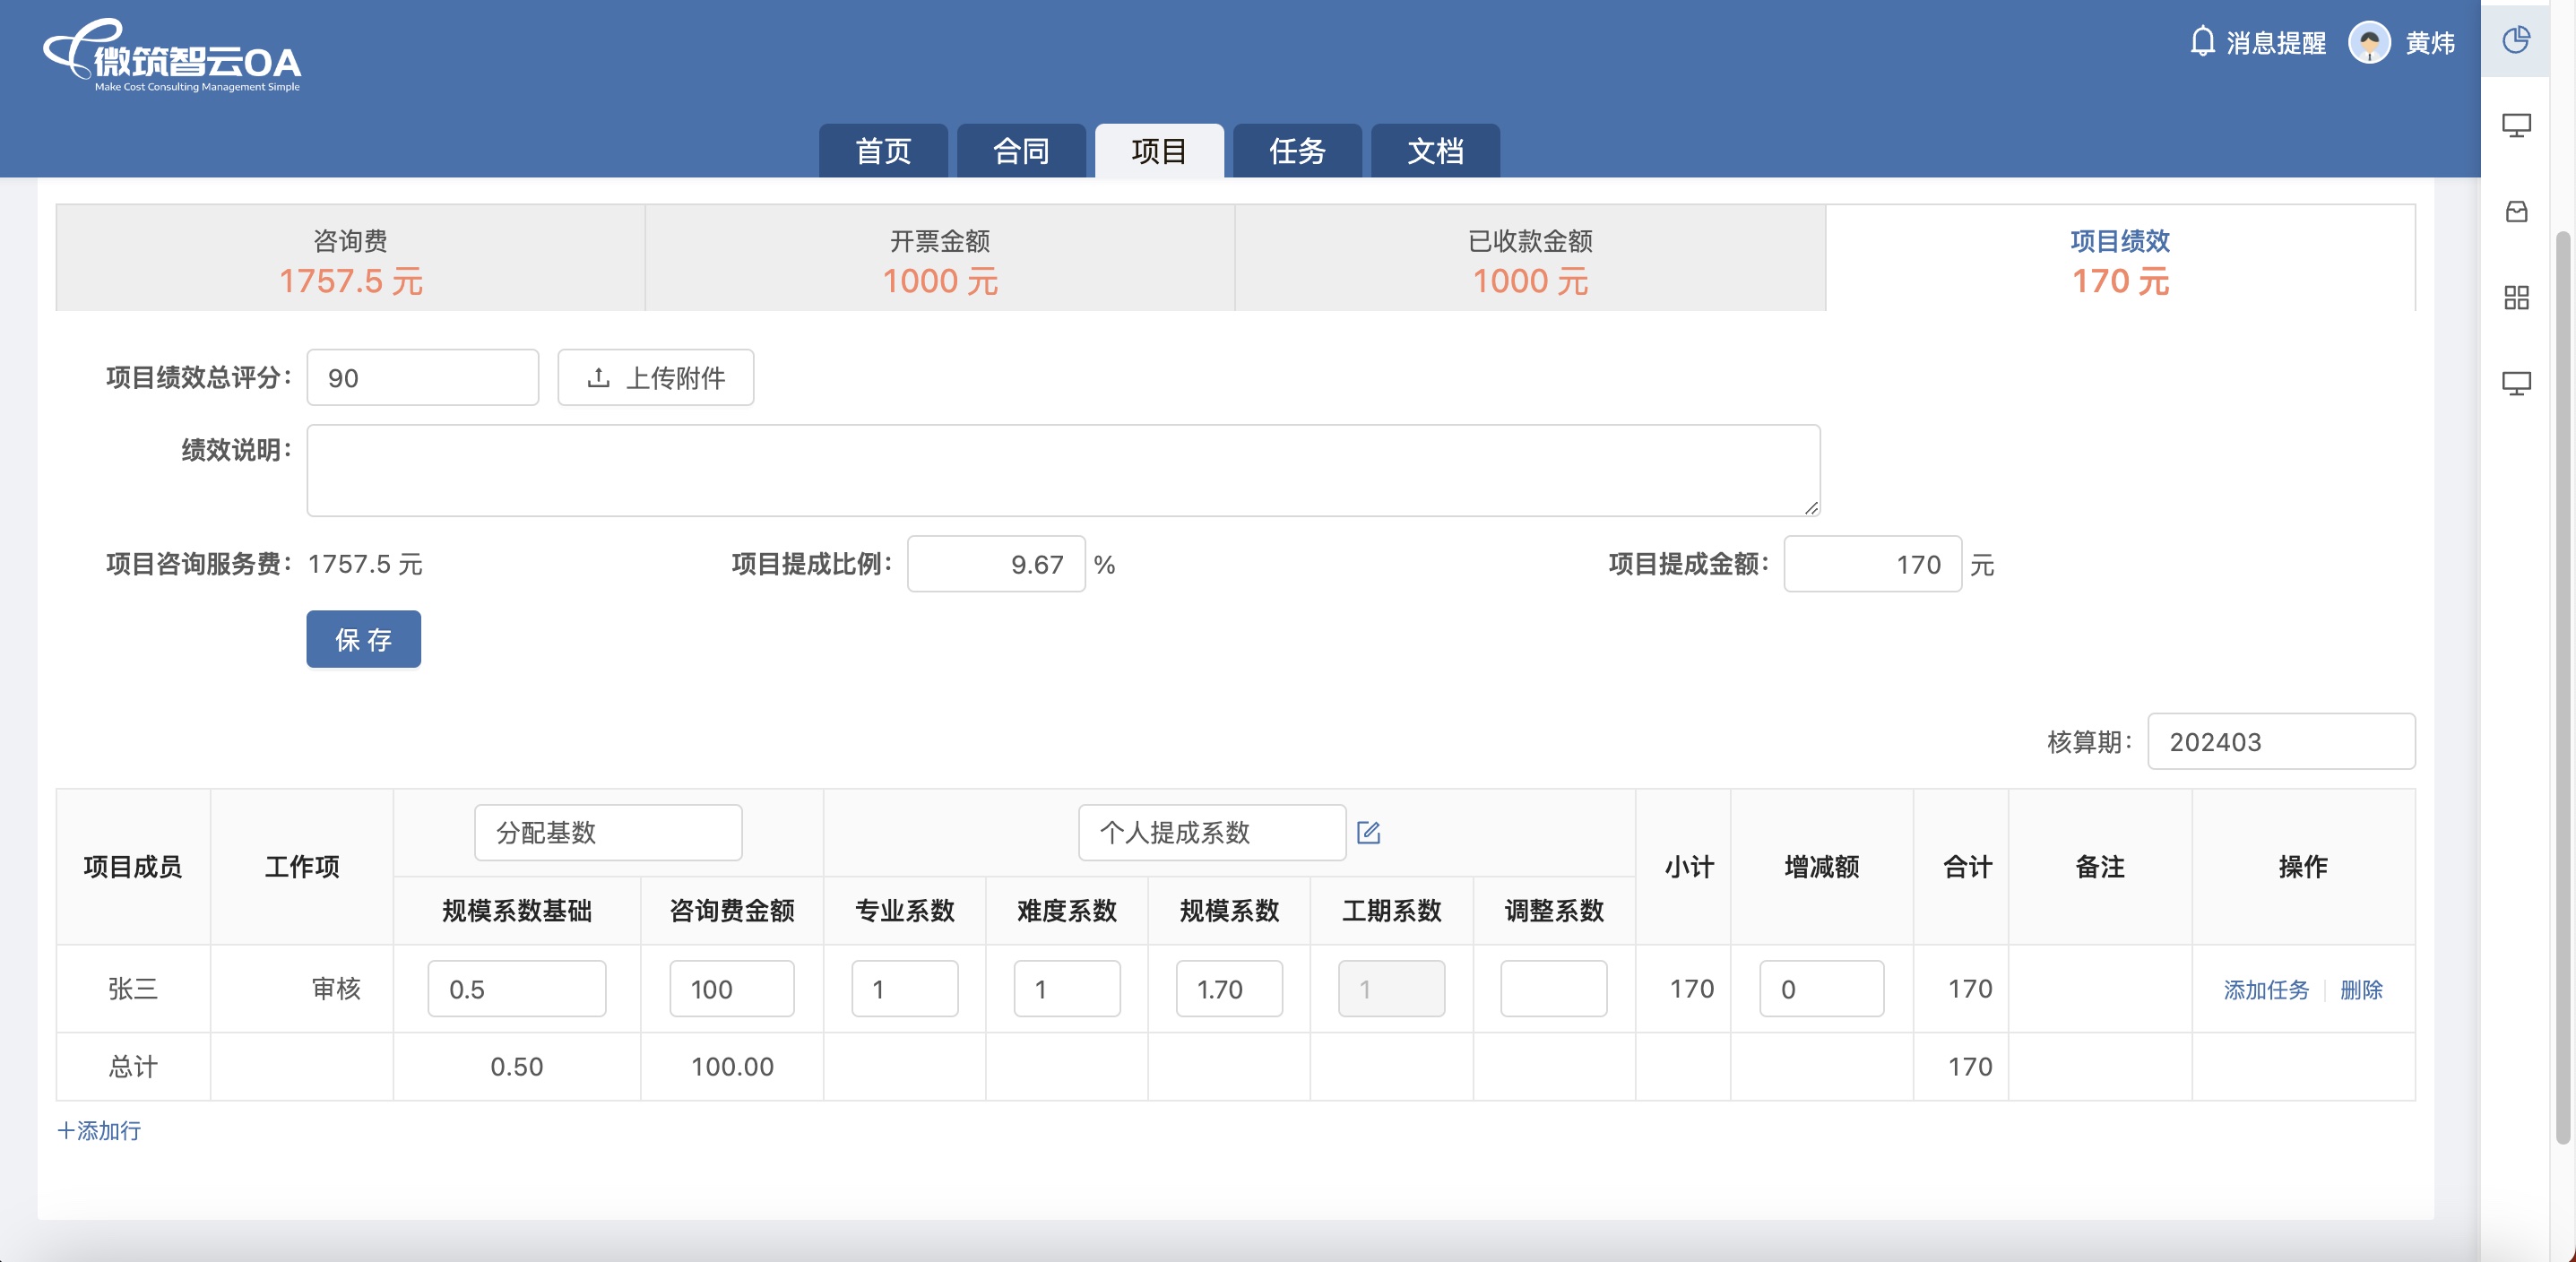Screen dimensions: 2576x1262
Task: Click the bottom monitor icon in sidebar
Action: tap(2516, 383)
